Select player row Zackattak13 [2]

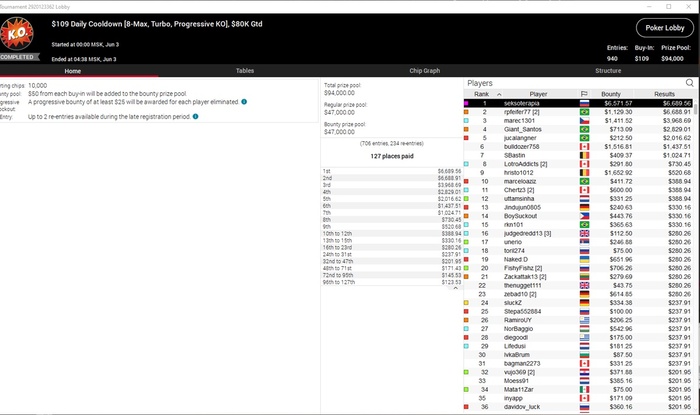[578, 277]
